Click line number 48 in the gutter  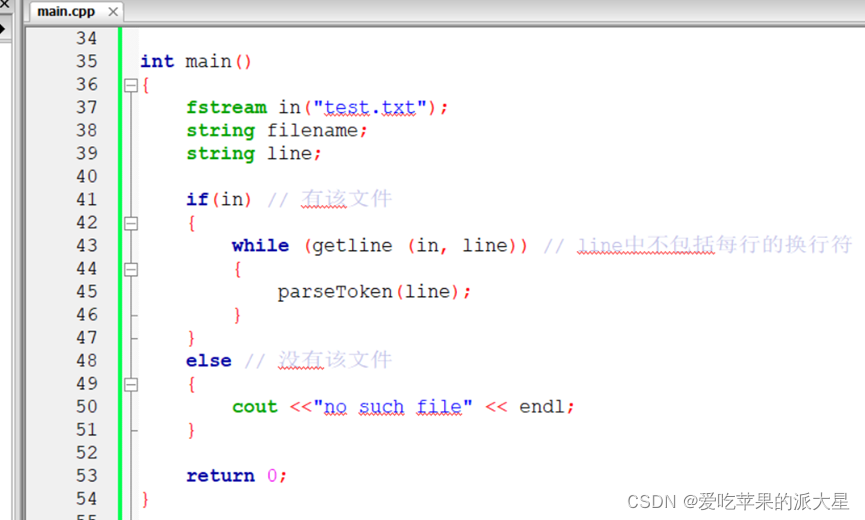87,360
